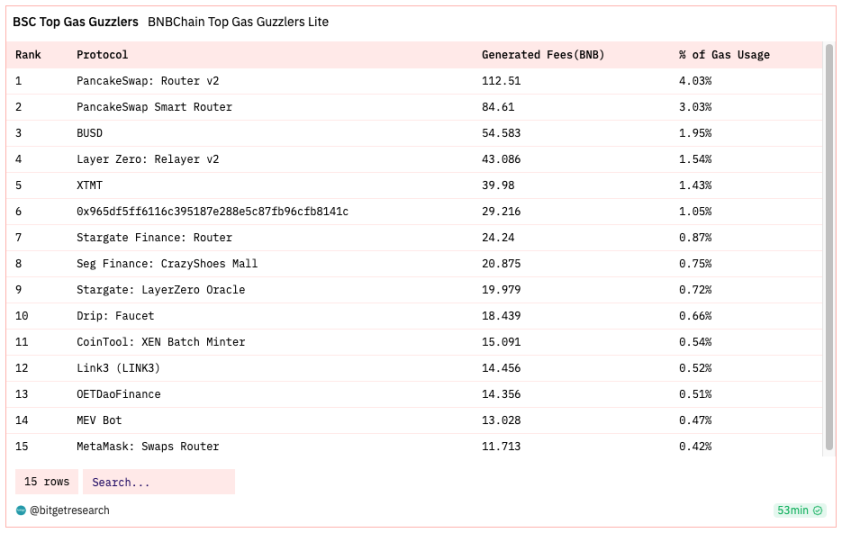Select the Stargate Finance: Router row
This screenshot has width=842, height=533.
click(414, 238)
